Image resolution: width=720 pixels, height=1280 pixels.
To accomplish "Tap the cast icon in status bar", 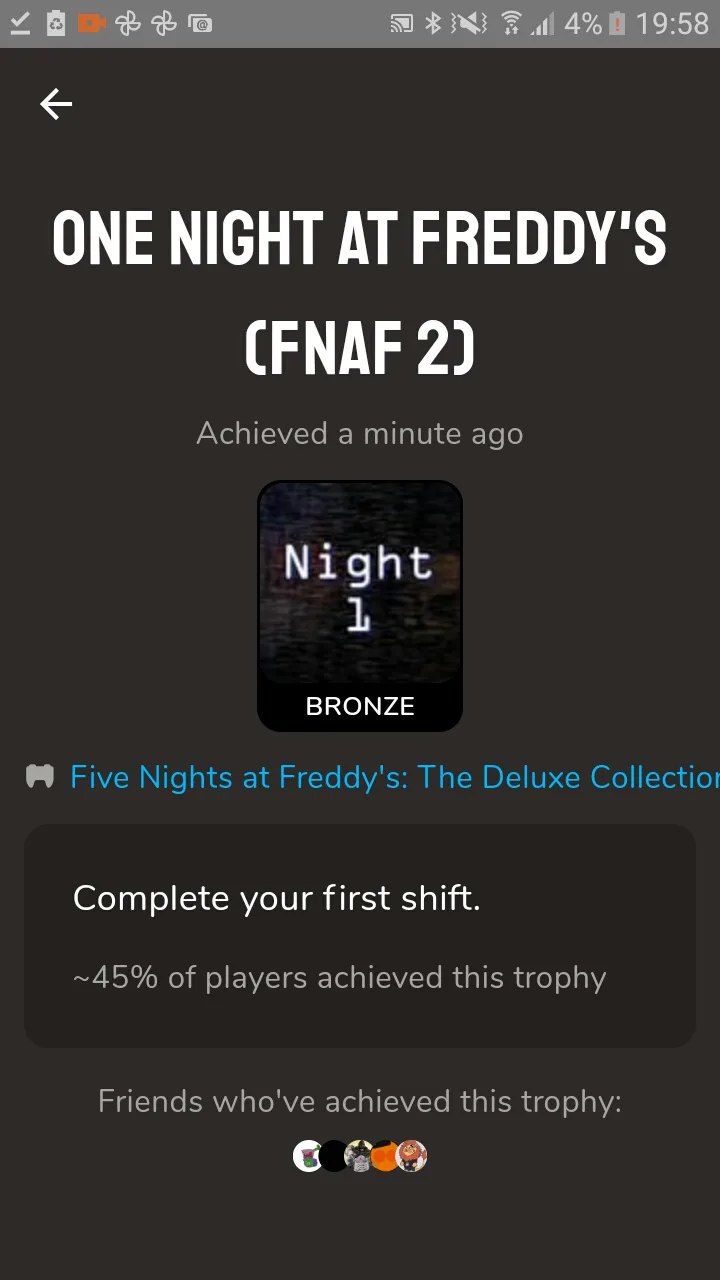I will tap(401, 23).
